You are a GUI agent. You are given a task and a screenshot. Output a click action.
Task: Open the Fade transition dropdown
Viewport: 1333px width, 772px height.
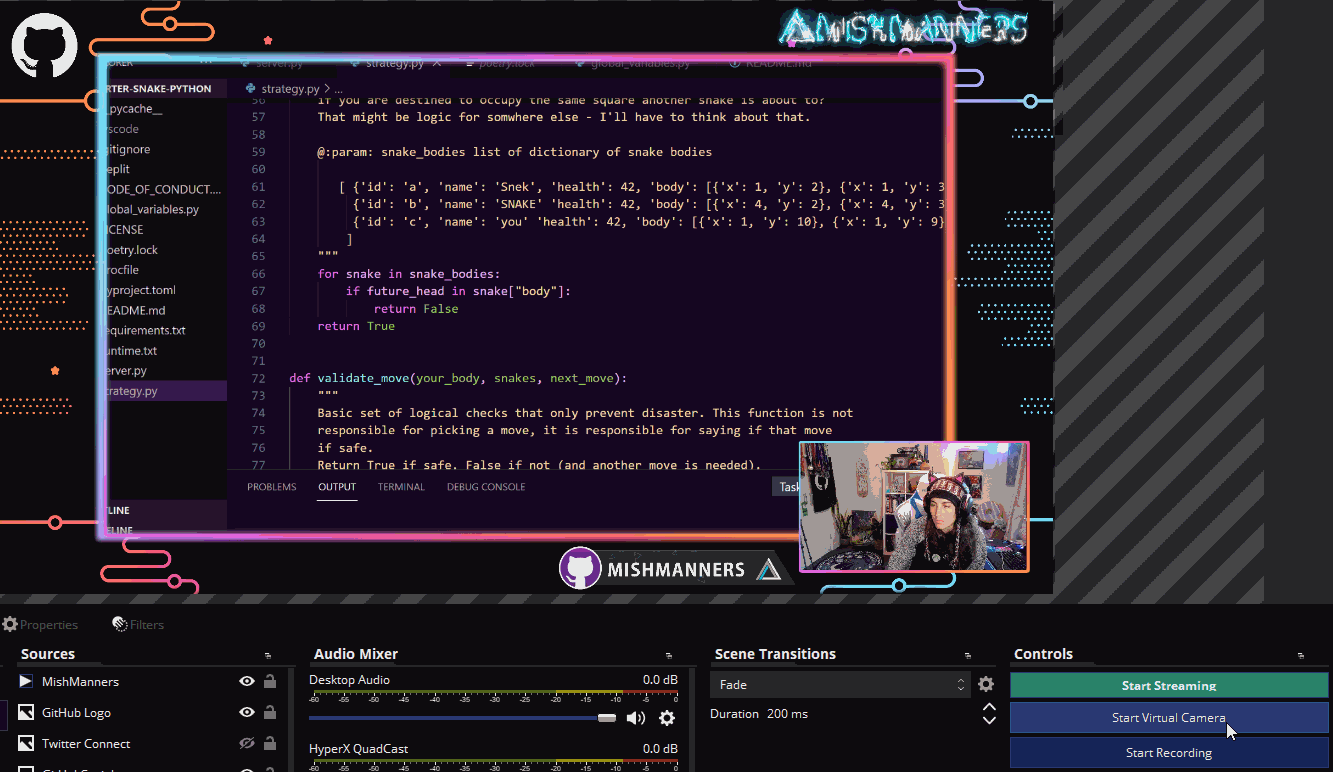click(840, 685)
